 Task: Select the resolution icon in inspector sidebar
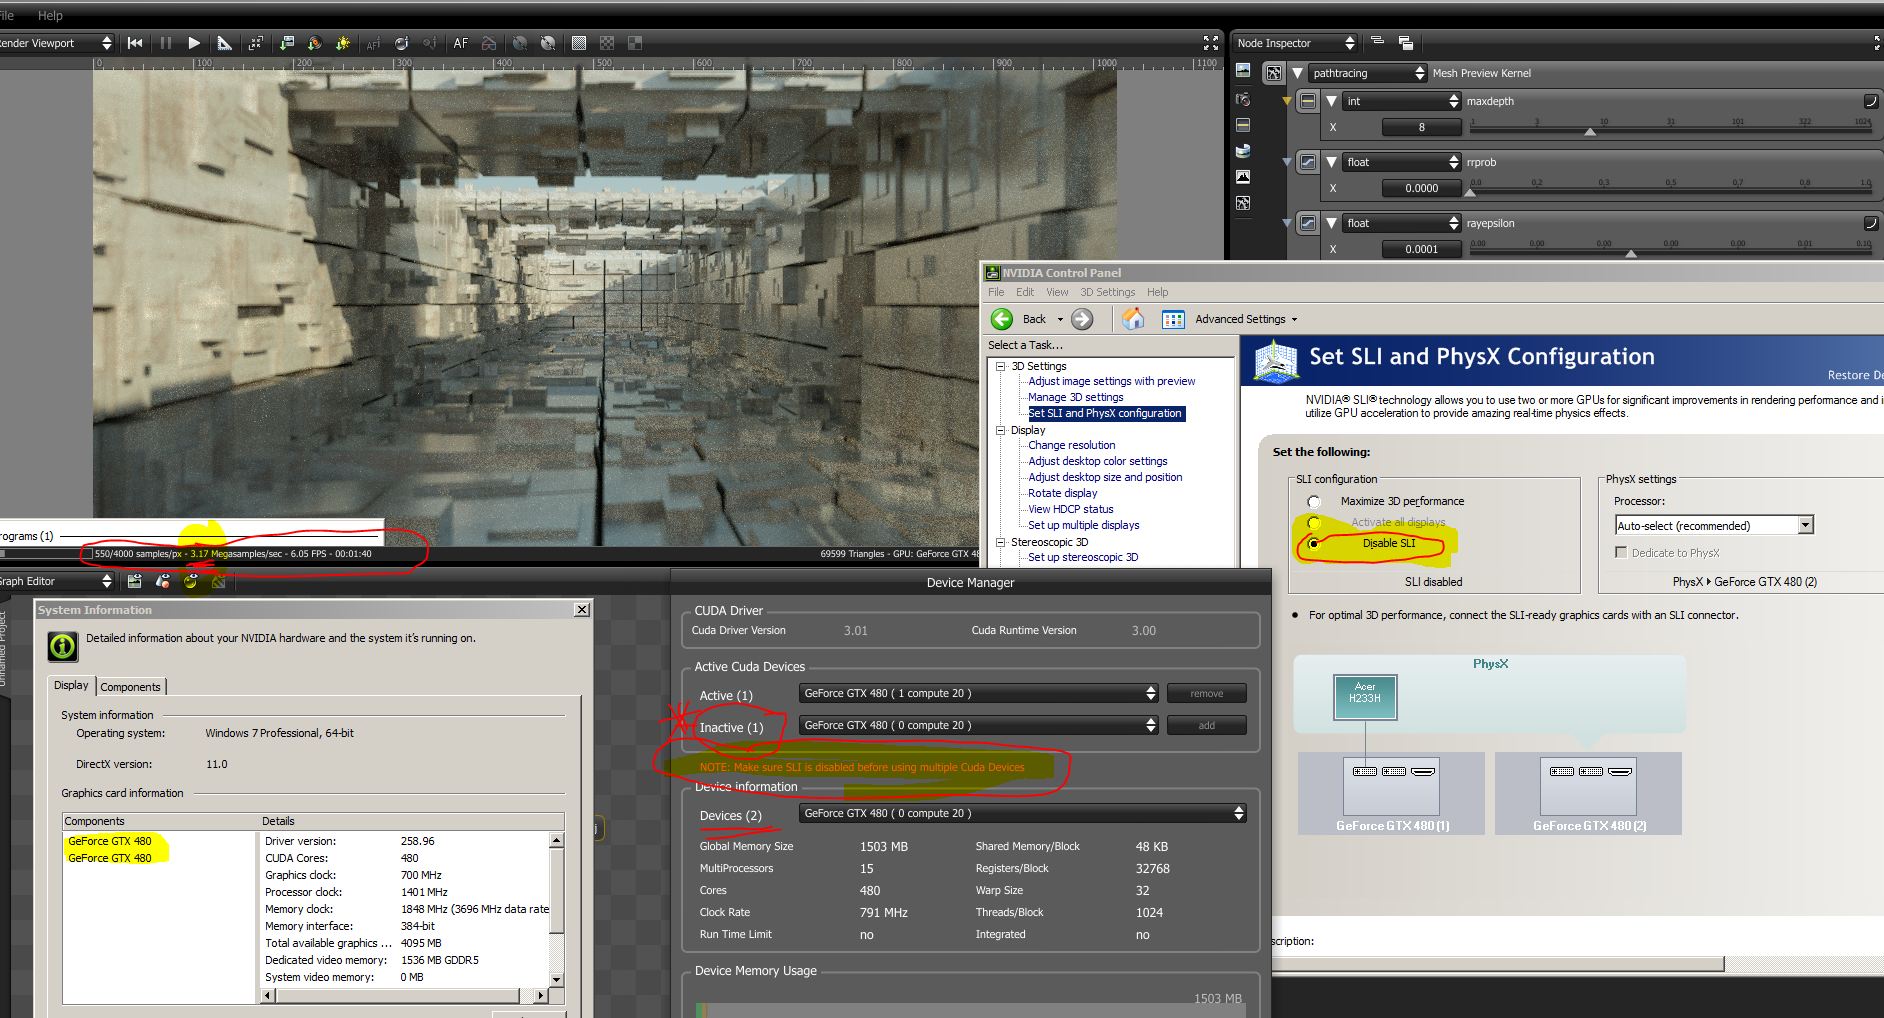tap(1243, 125)
